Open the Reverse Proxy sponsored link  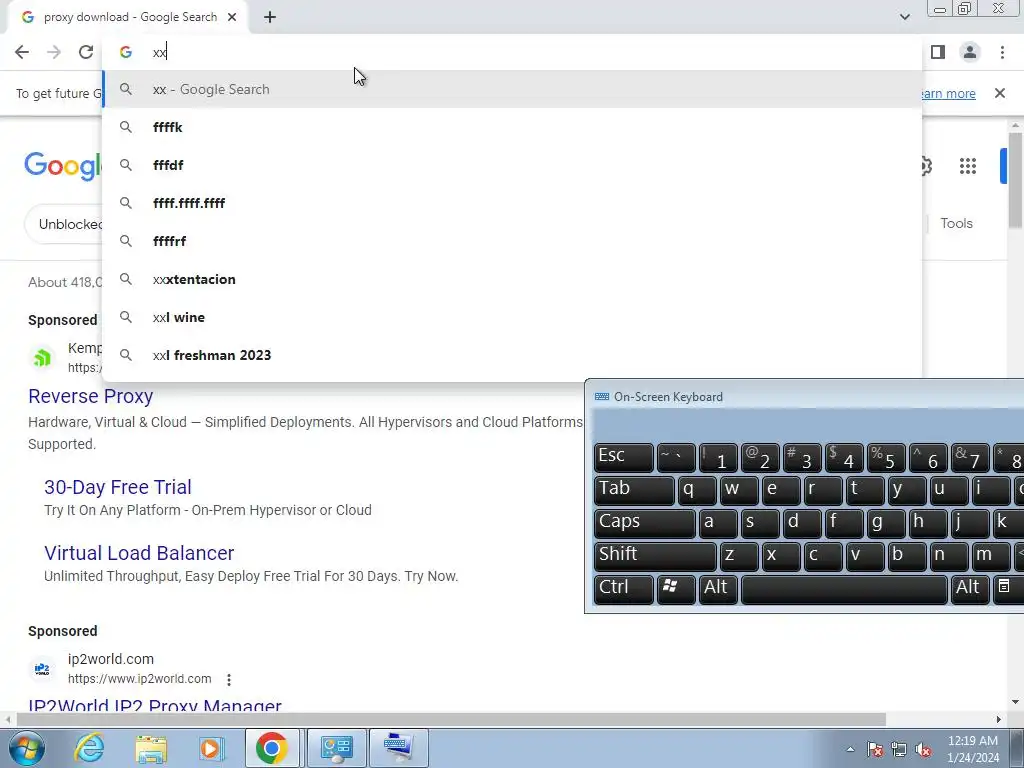tap(91, 396)
